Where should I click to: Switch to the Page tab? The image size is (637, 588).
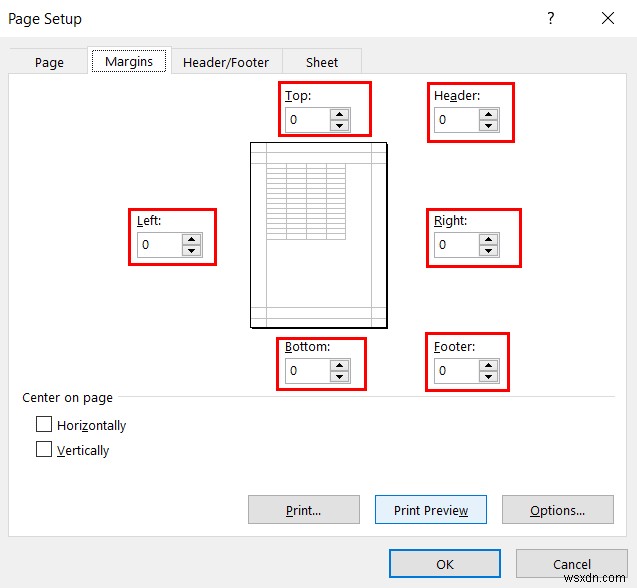click(49, 62)
